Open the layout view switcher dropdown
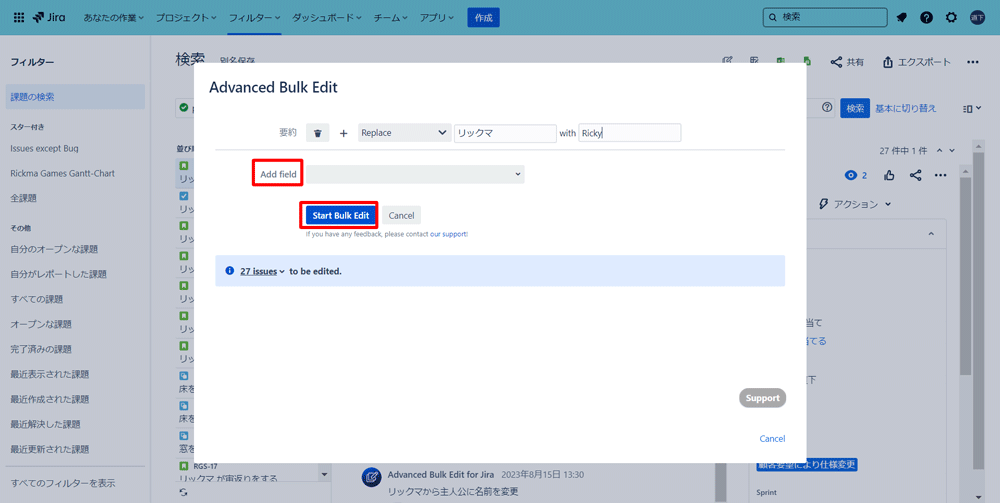The height and width of the screenshot is (503, 1000). pyautogui.click(x=972, y=108)
